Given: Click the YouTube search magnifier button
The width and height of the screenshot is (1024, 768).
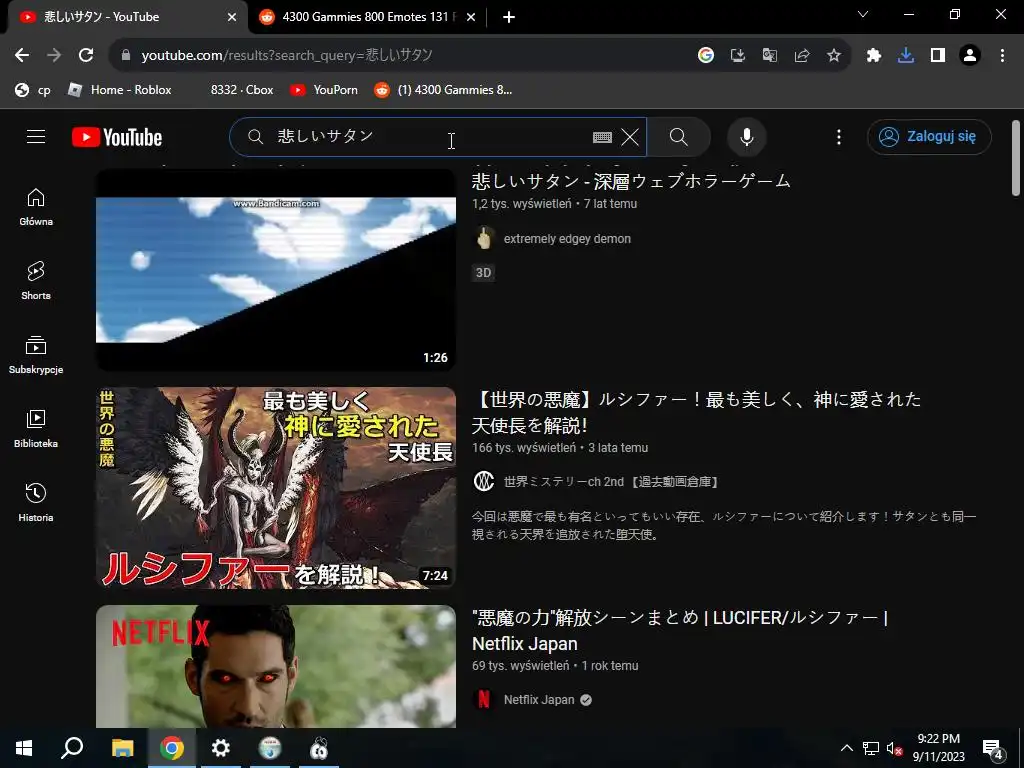Looking at the screenshot, I should click(x=679, y=137).
